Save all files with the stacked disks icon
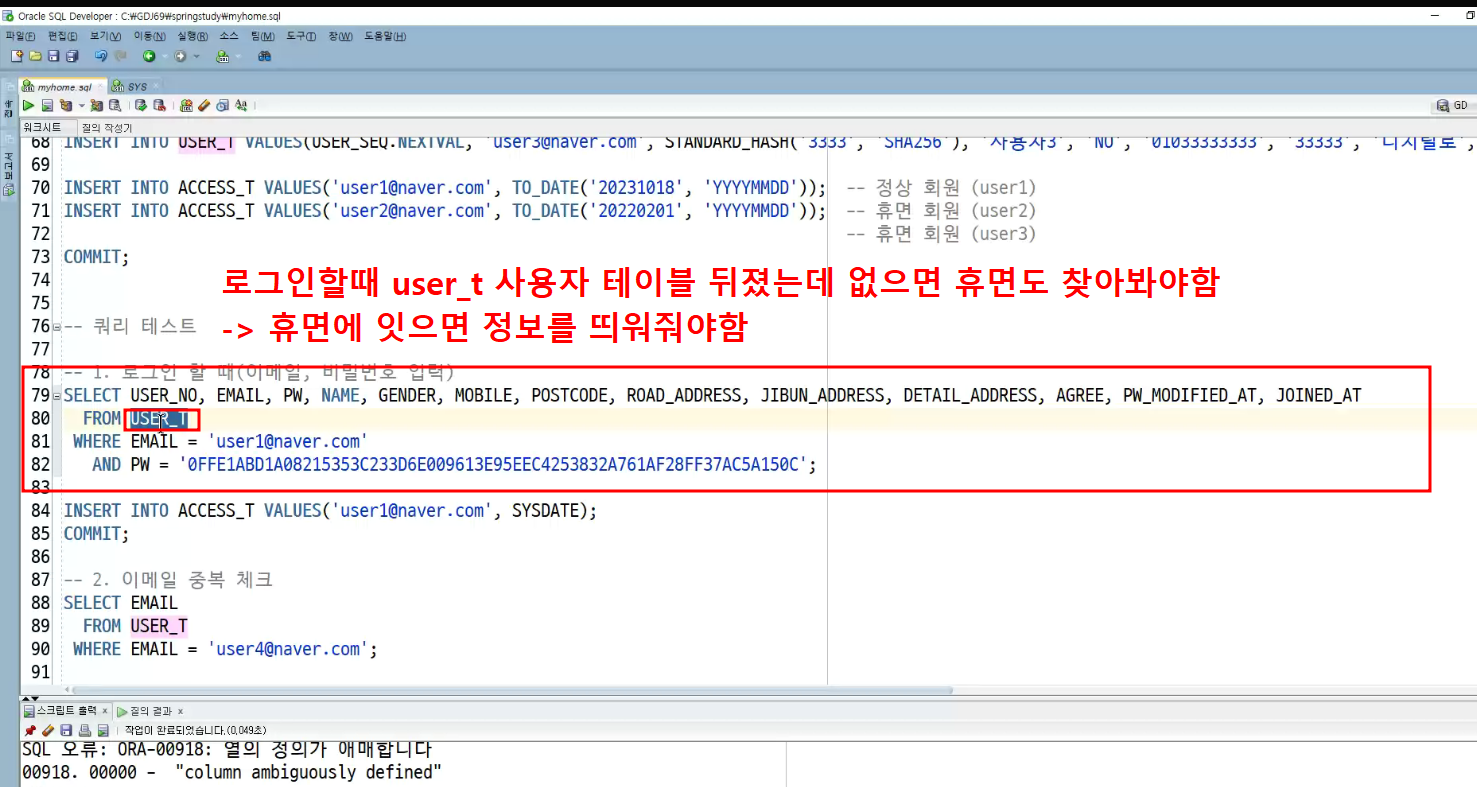Screen dimensions: 1477x787 click(72, 56)
